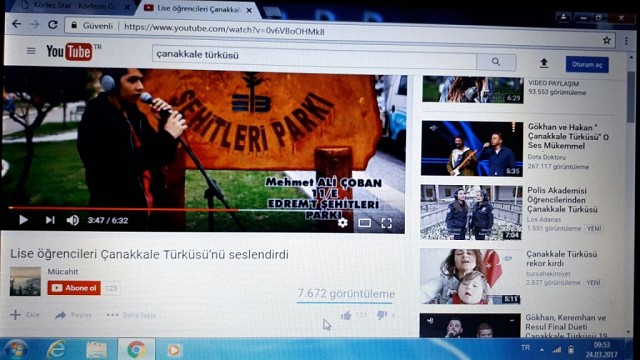Open video settings gear
The height and width of the screenshot is (360, 640).
pyautogui.click(x=342, y=222)
